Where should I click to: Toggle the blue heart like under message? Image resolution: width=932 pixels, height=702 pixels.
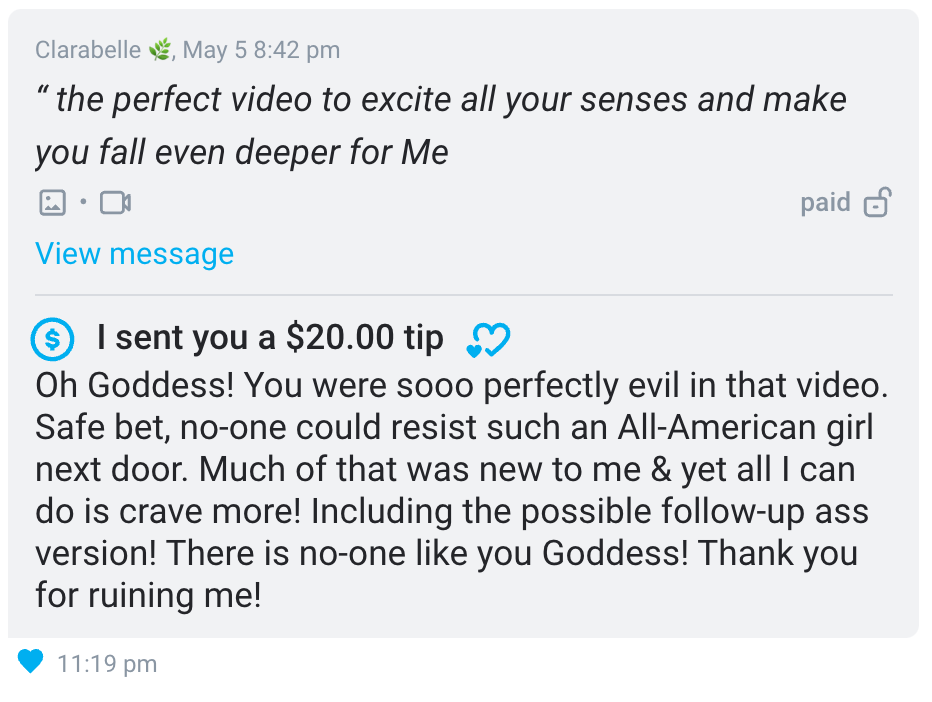point(30,662)
